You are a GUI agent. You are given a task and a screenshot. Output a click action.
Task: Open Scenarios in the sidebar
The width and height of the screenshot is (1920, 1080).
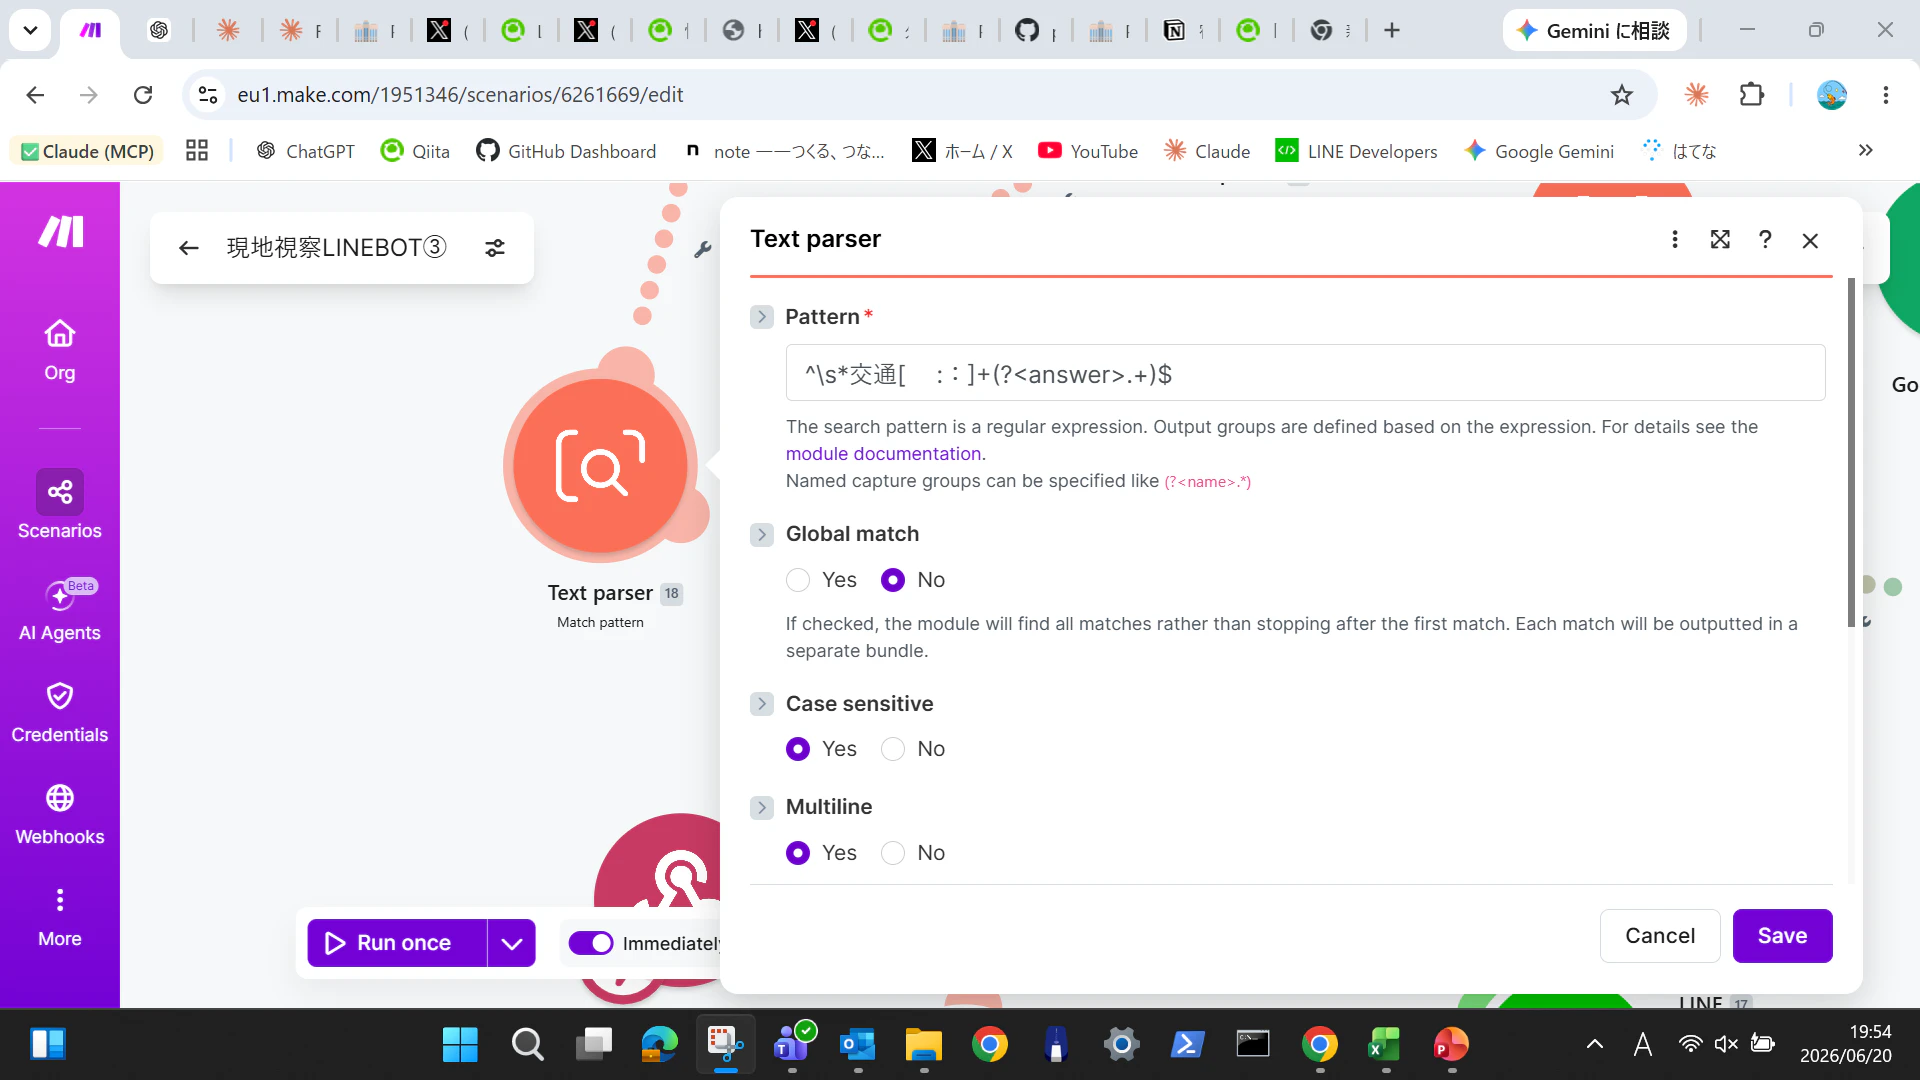tap(60, 506)
